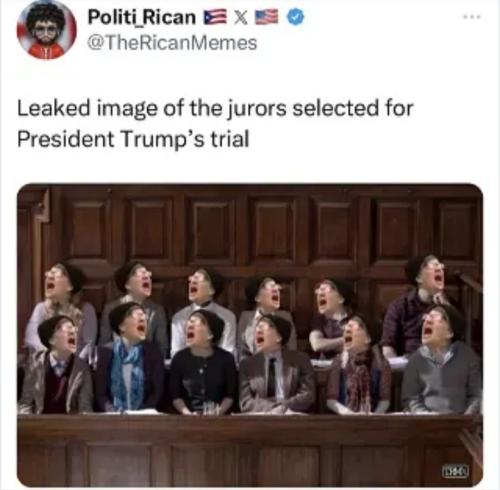Screen dimensions: 500x490
Task: Click the juror wearing the blue scarf
Action: pyautogui.click(x=128, y=358)
